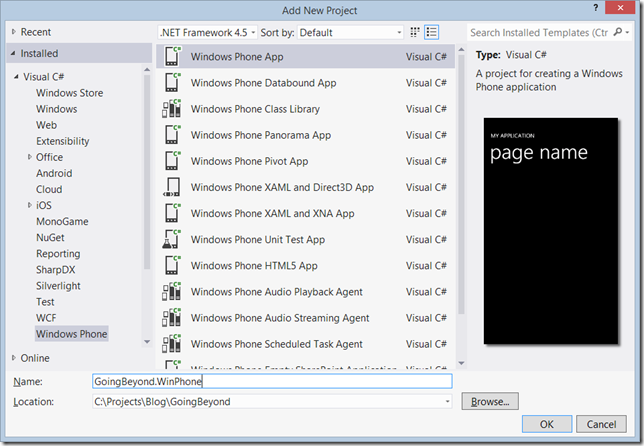This screenshot has height=446, width=644.
Task: Select the Reporting category
Action: coord(58,253)
